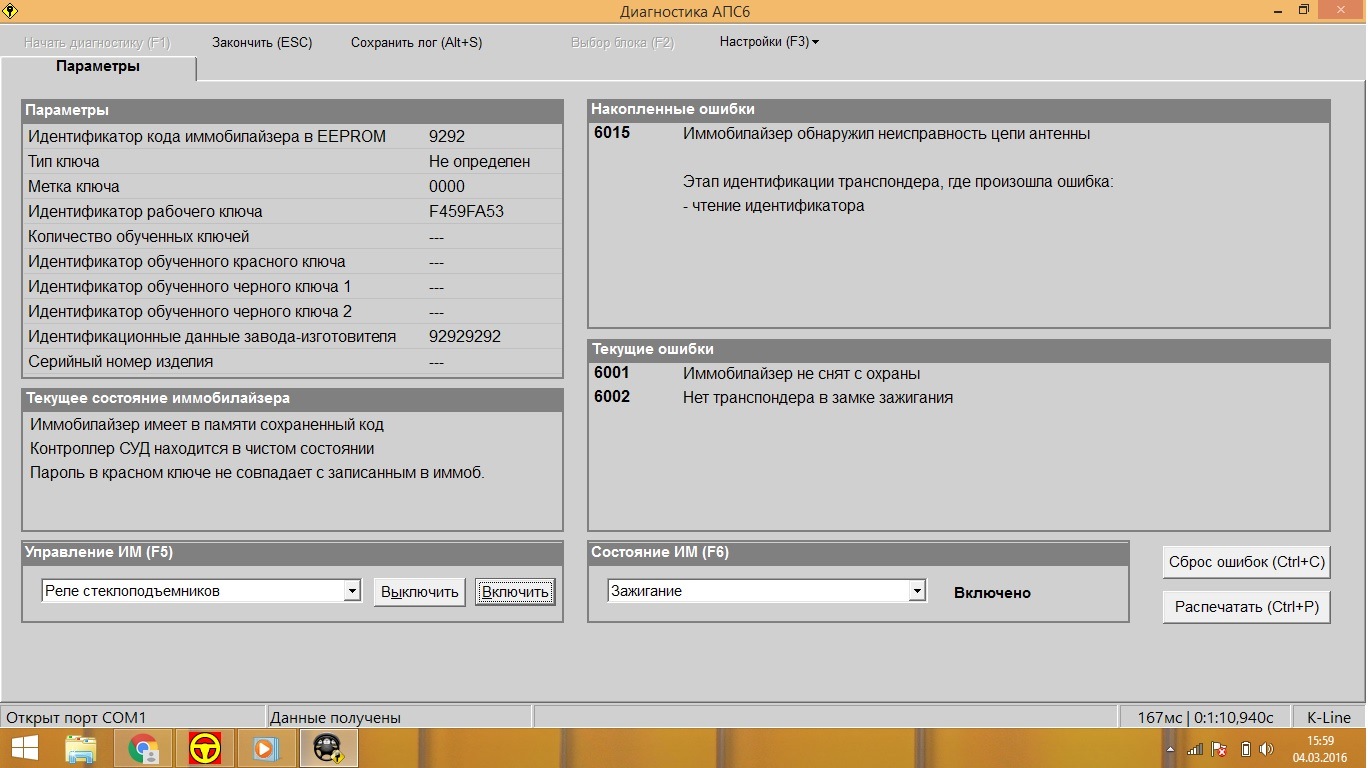
Task: Click the Пароль в красном ключе status line
Action: 257,472
